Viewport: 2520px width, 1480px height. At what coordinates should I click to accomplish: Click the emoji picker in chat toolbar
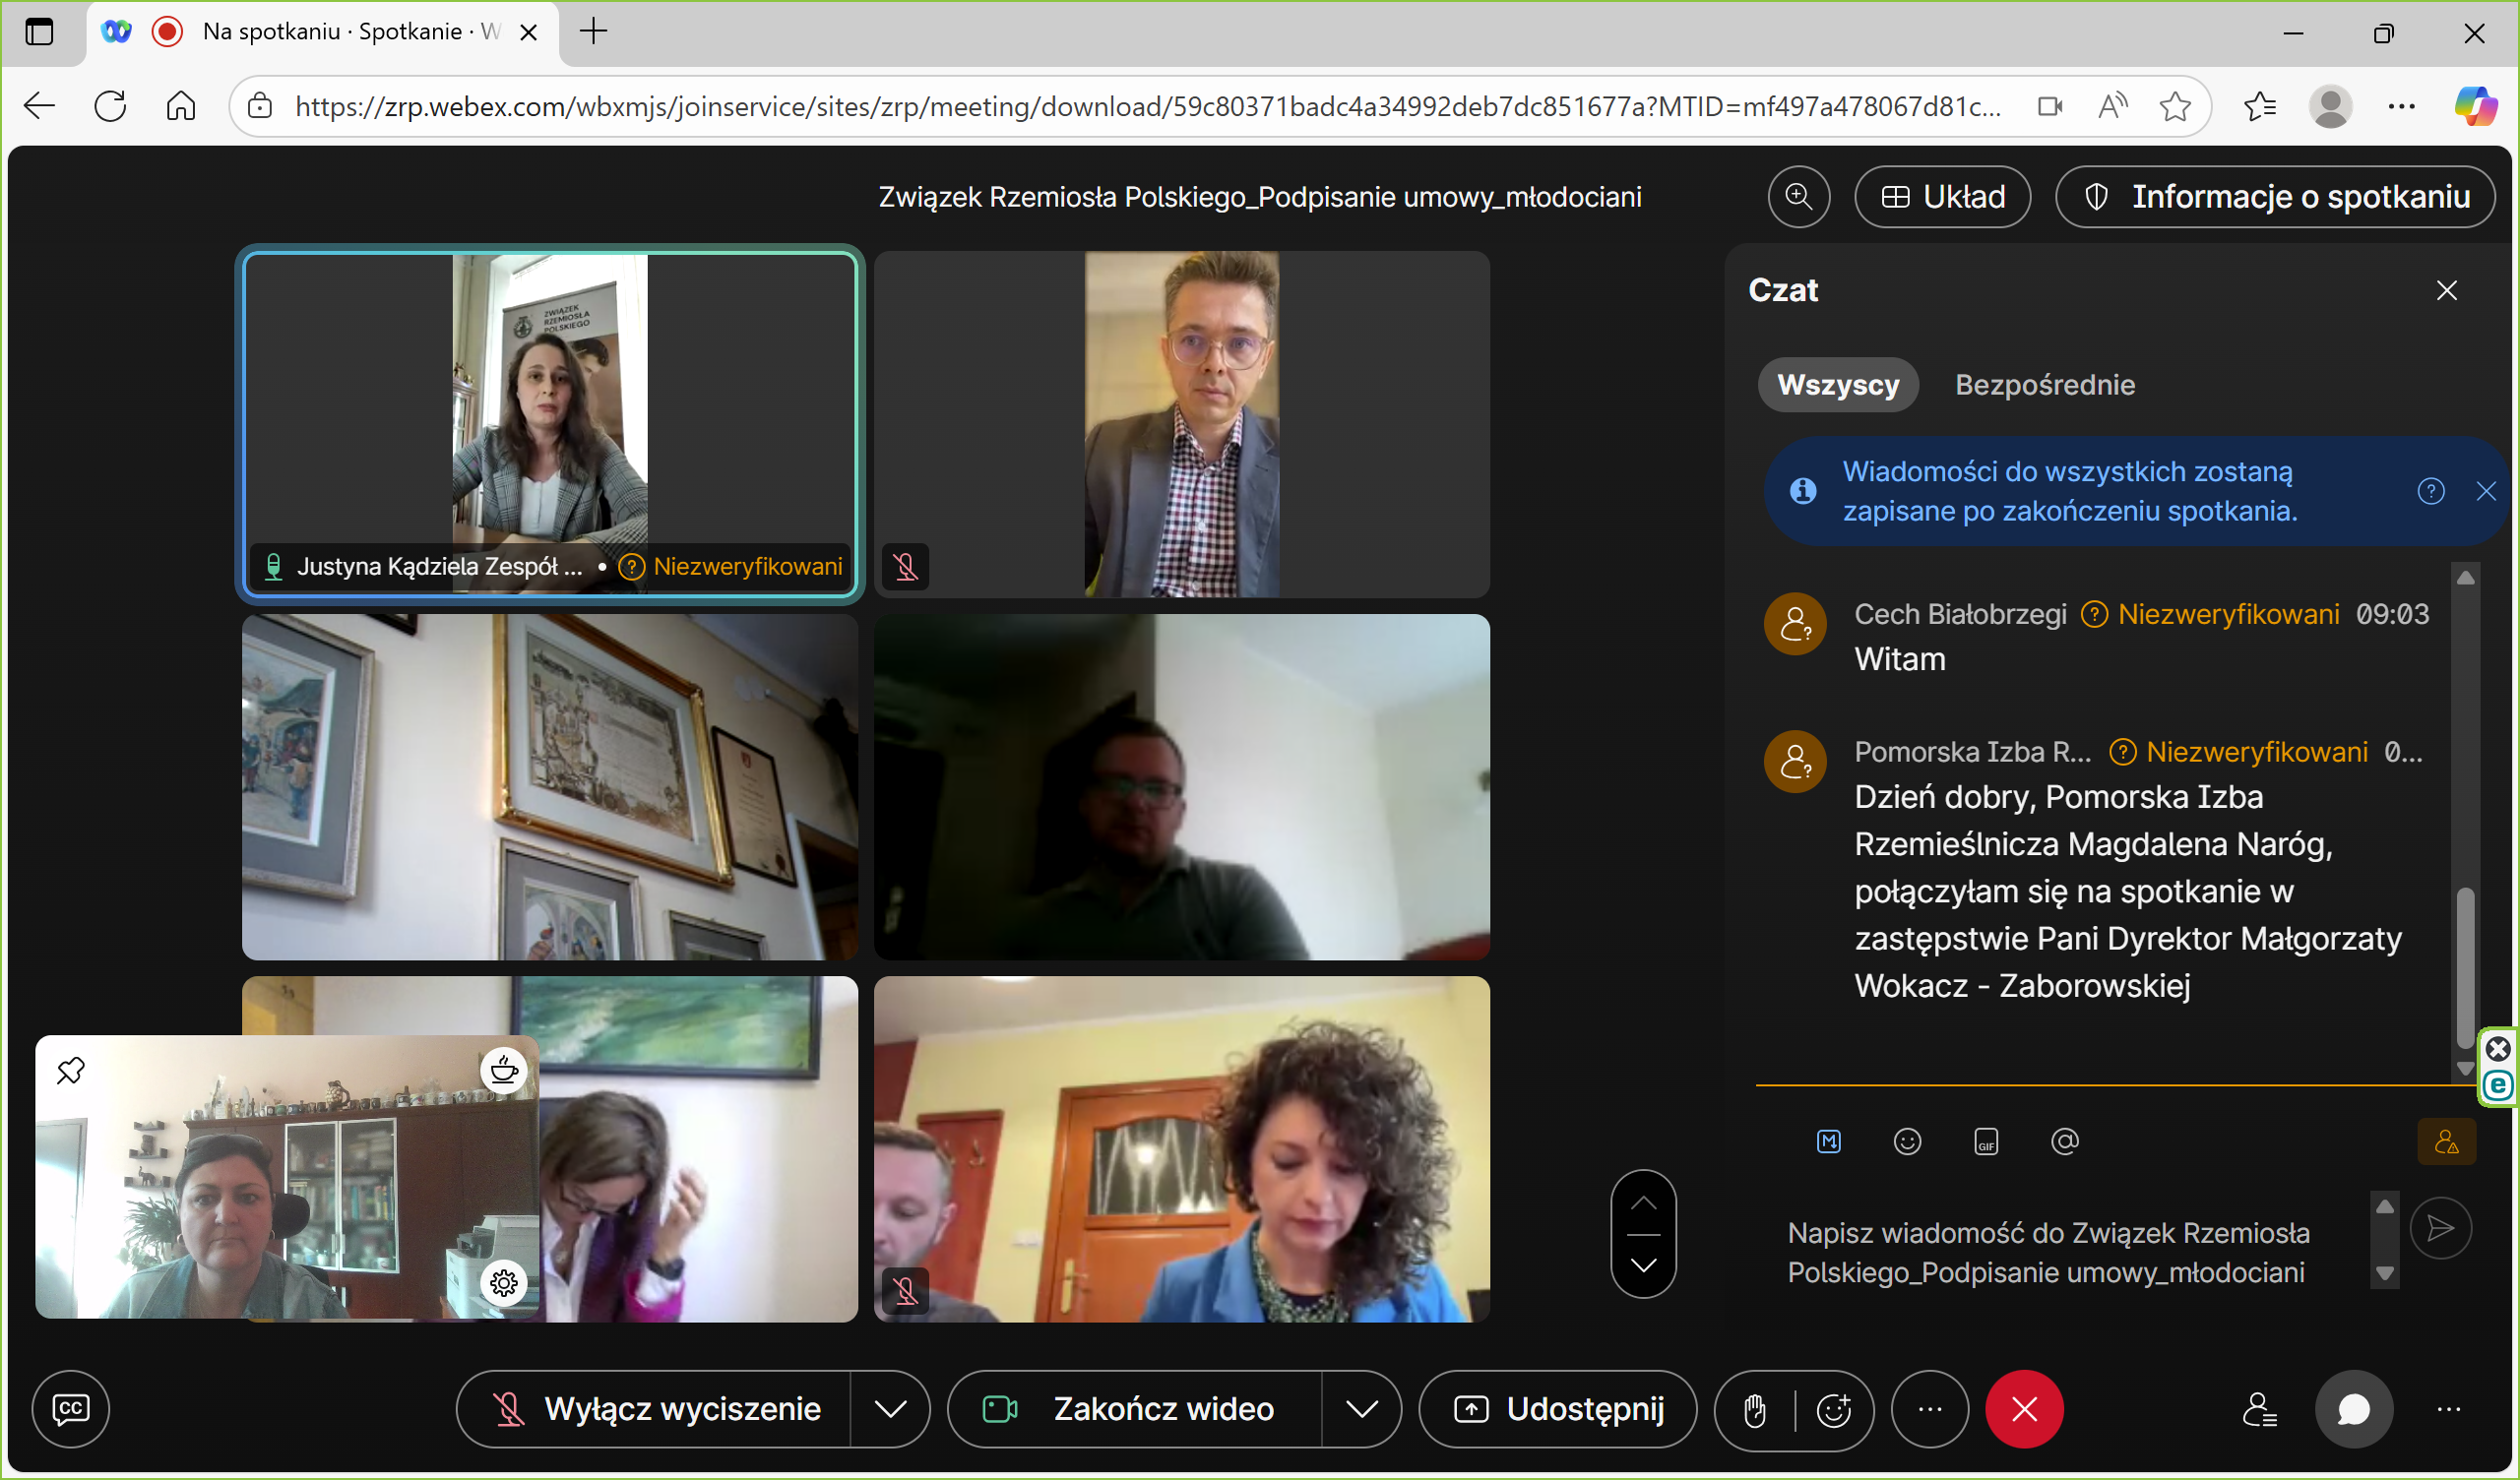[1907, 1141]
